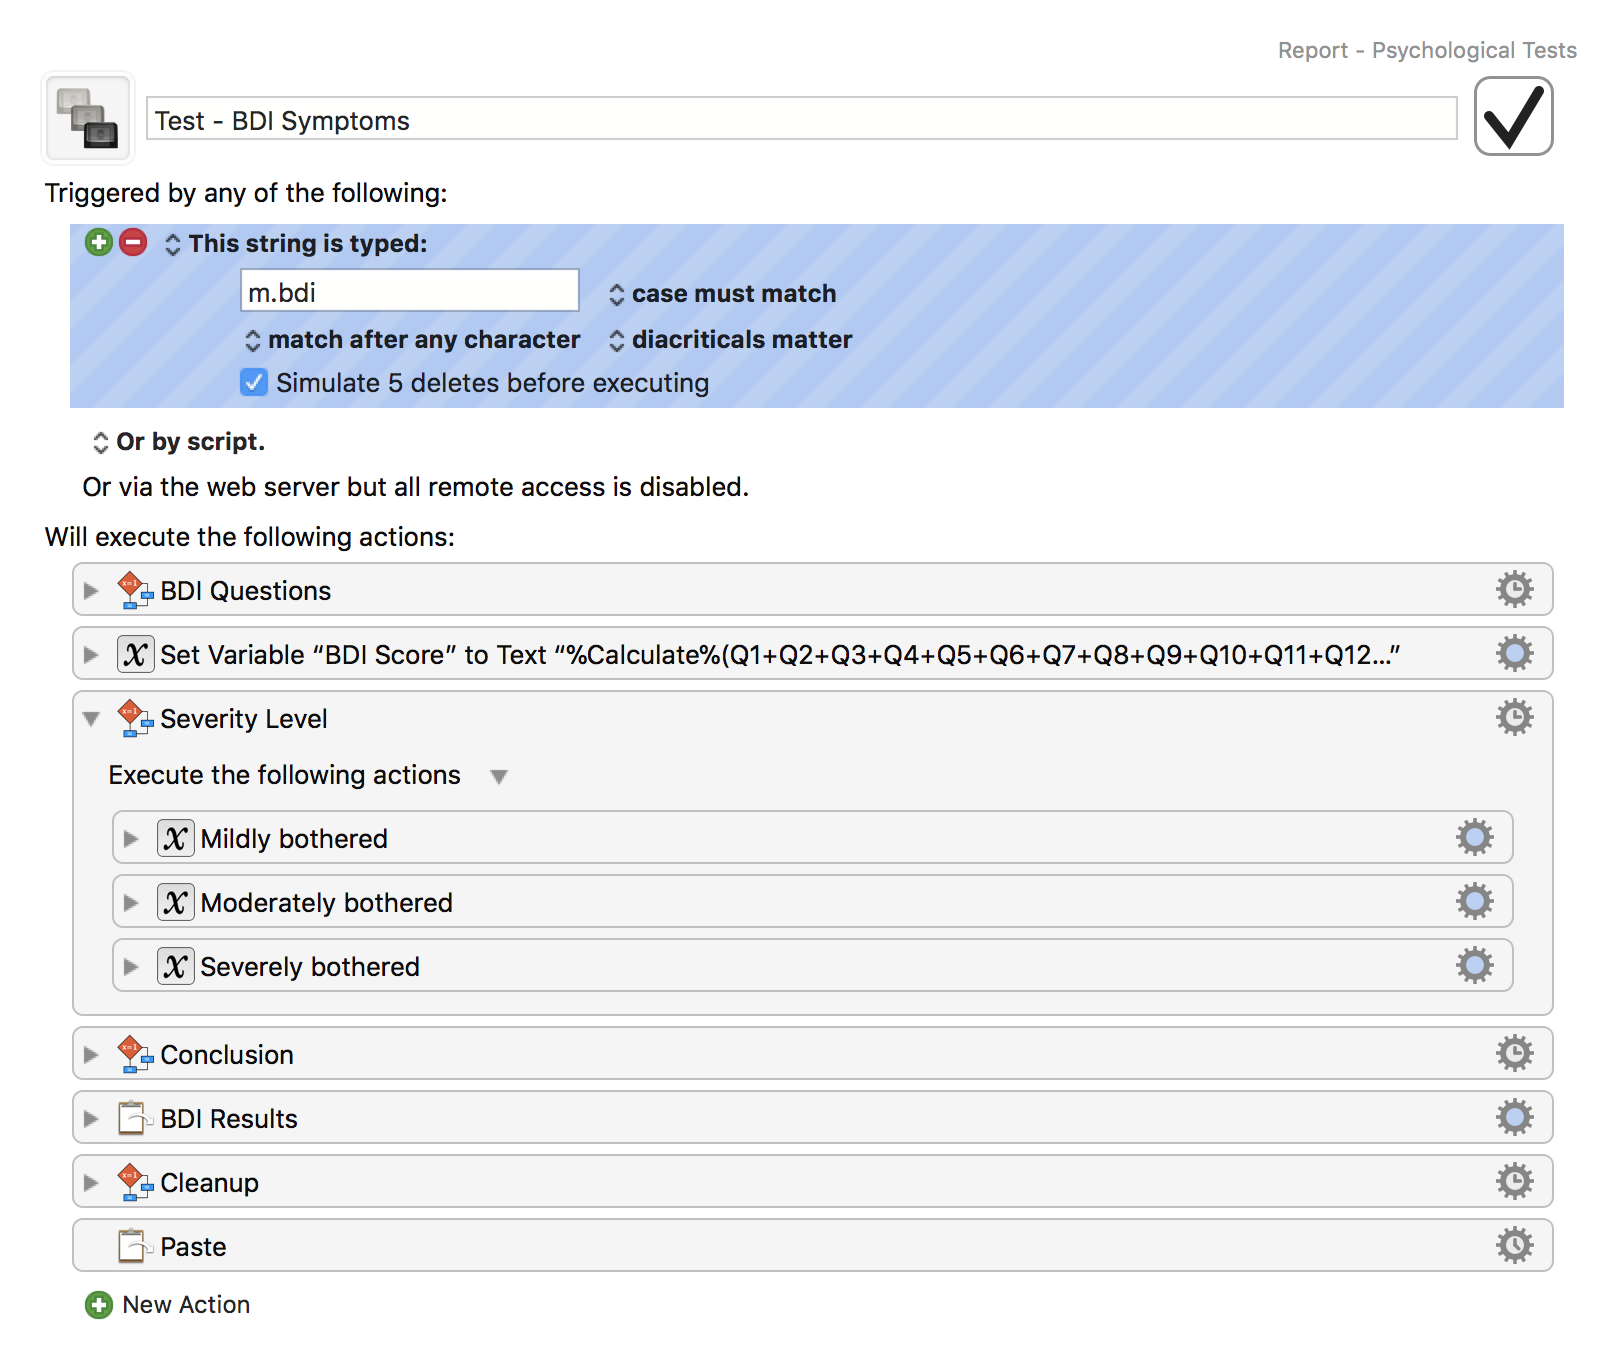Expand the Set Variable BDI Score action
This screenshot has height=1360, width=1618.
[91, 654]
